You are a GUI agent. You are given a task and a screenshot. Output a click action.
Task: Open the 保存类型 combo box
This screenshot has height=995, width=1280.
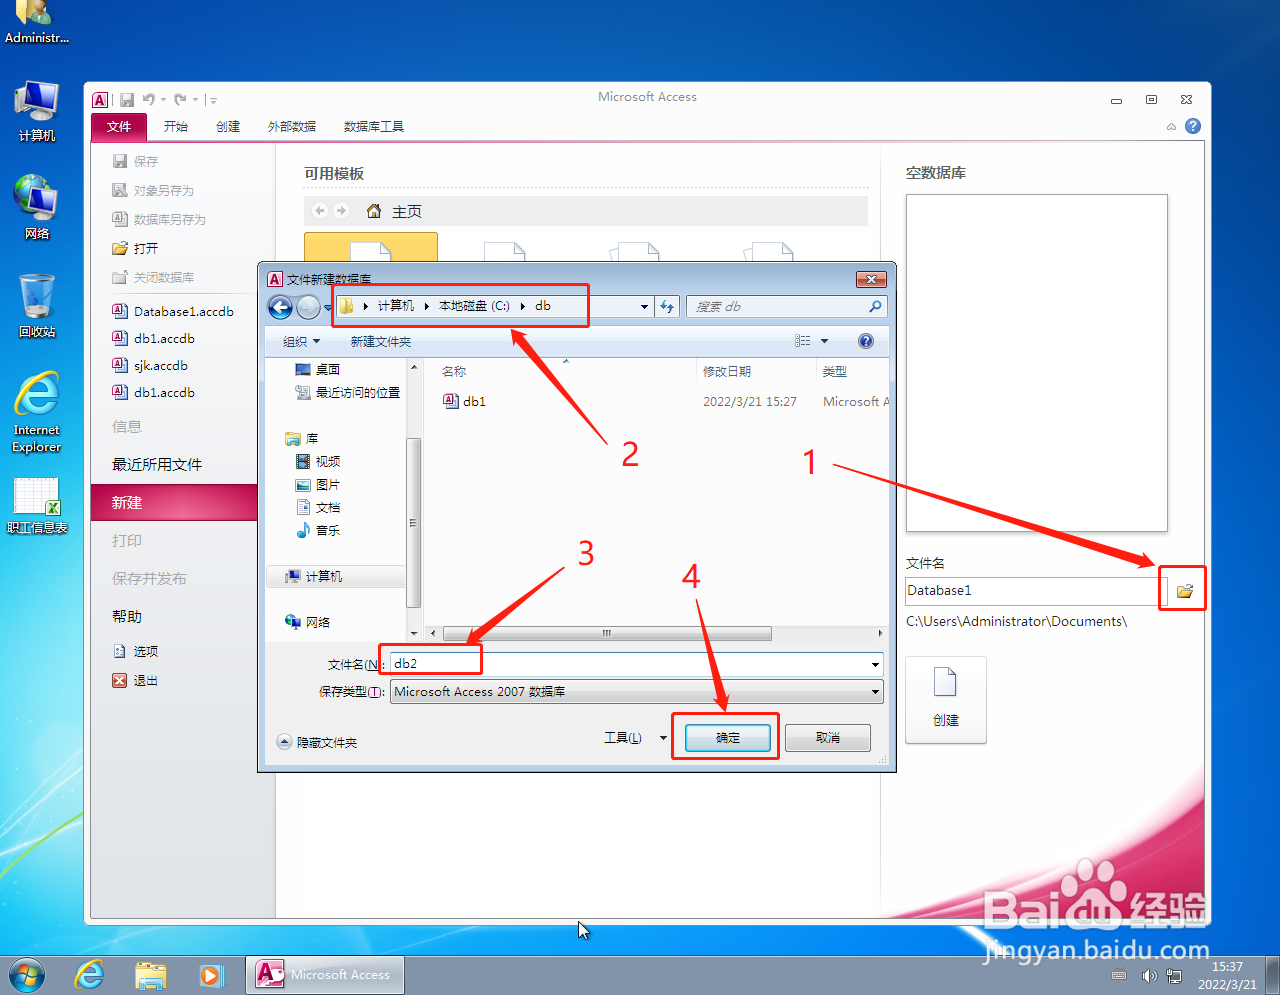(x=637, y=691)
